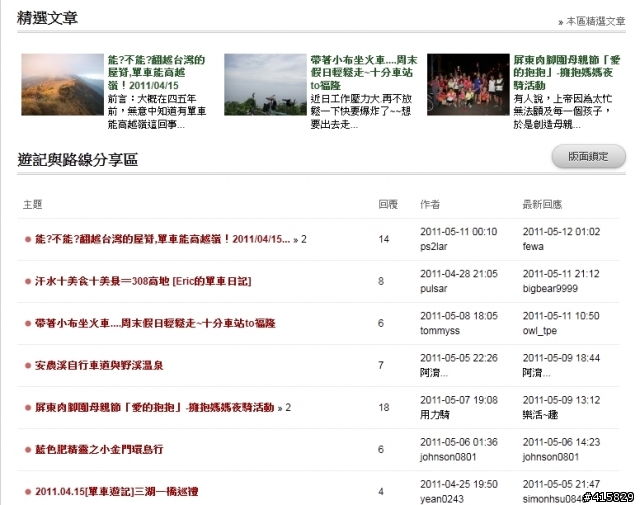Click the 回覆 column header
The width and height of the screenshot is (640, 505).
(x=388, y=204)
